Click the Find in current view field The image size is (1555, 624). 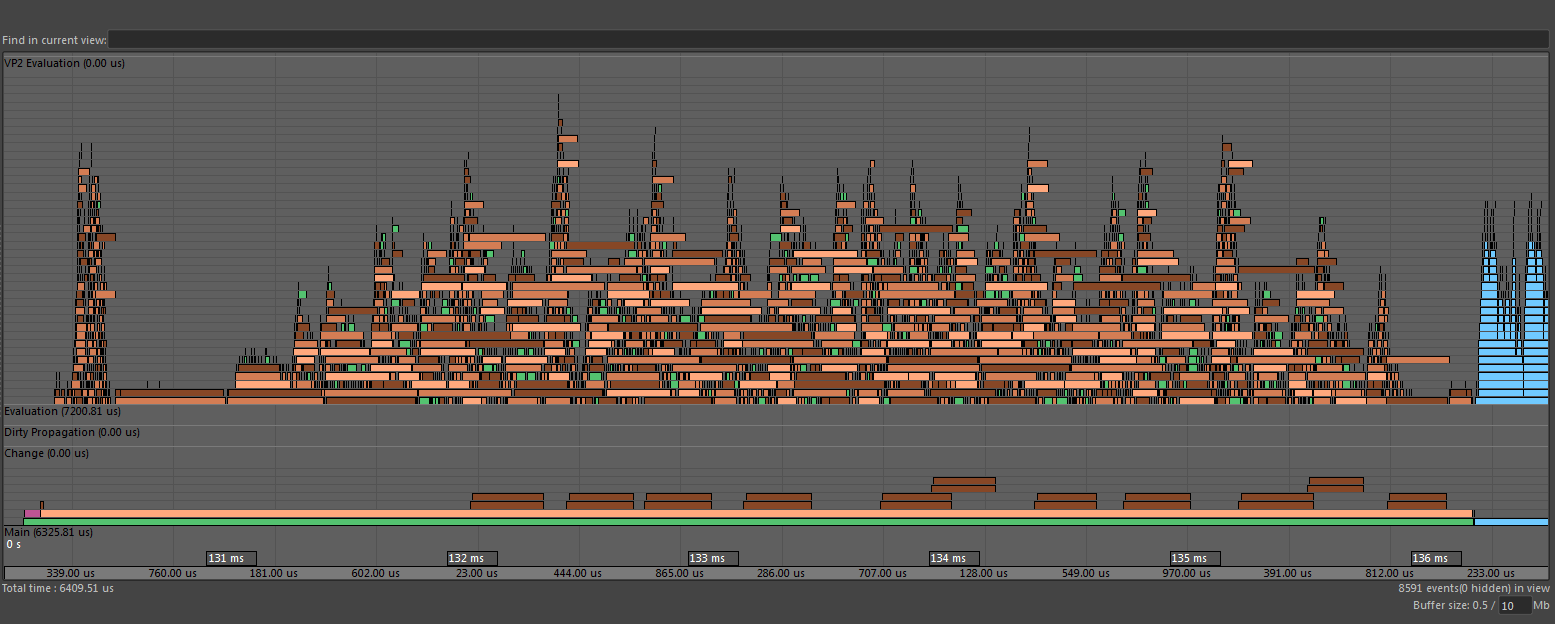coord(828,40)
